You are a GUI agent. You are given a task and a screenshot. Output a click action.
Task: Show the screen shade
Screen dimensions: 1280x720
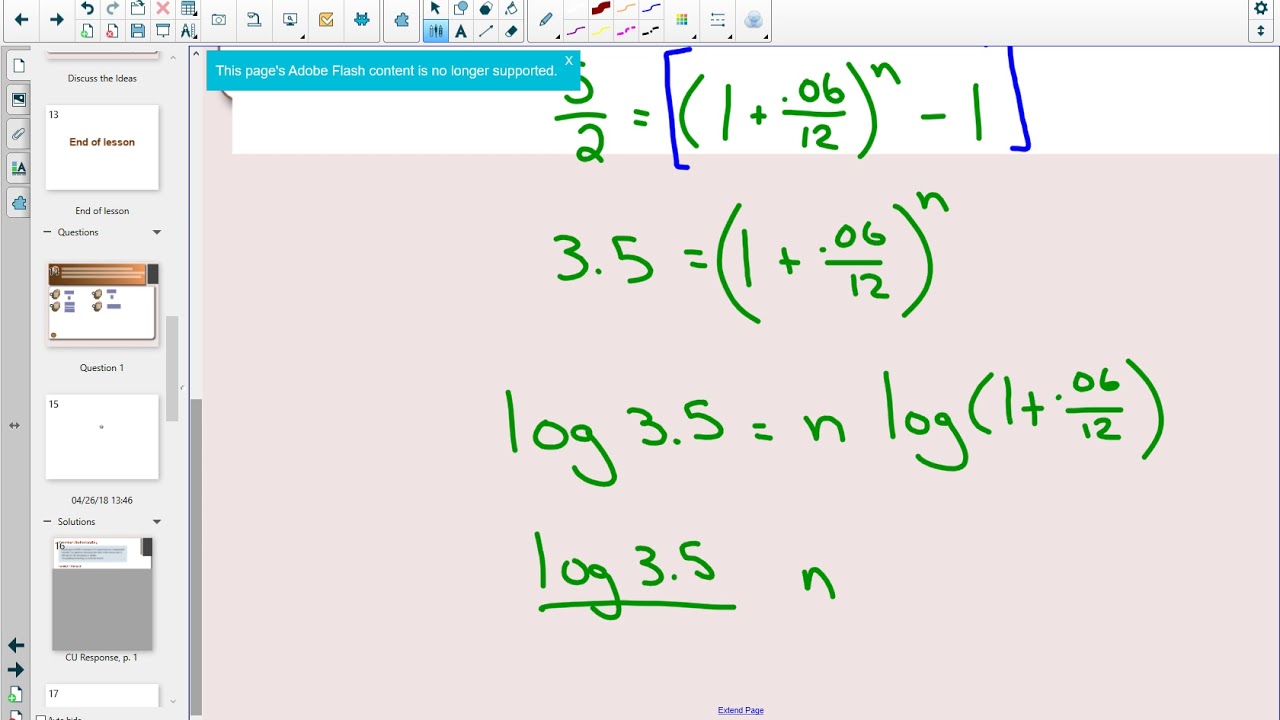click(163, 31)
